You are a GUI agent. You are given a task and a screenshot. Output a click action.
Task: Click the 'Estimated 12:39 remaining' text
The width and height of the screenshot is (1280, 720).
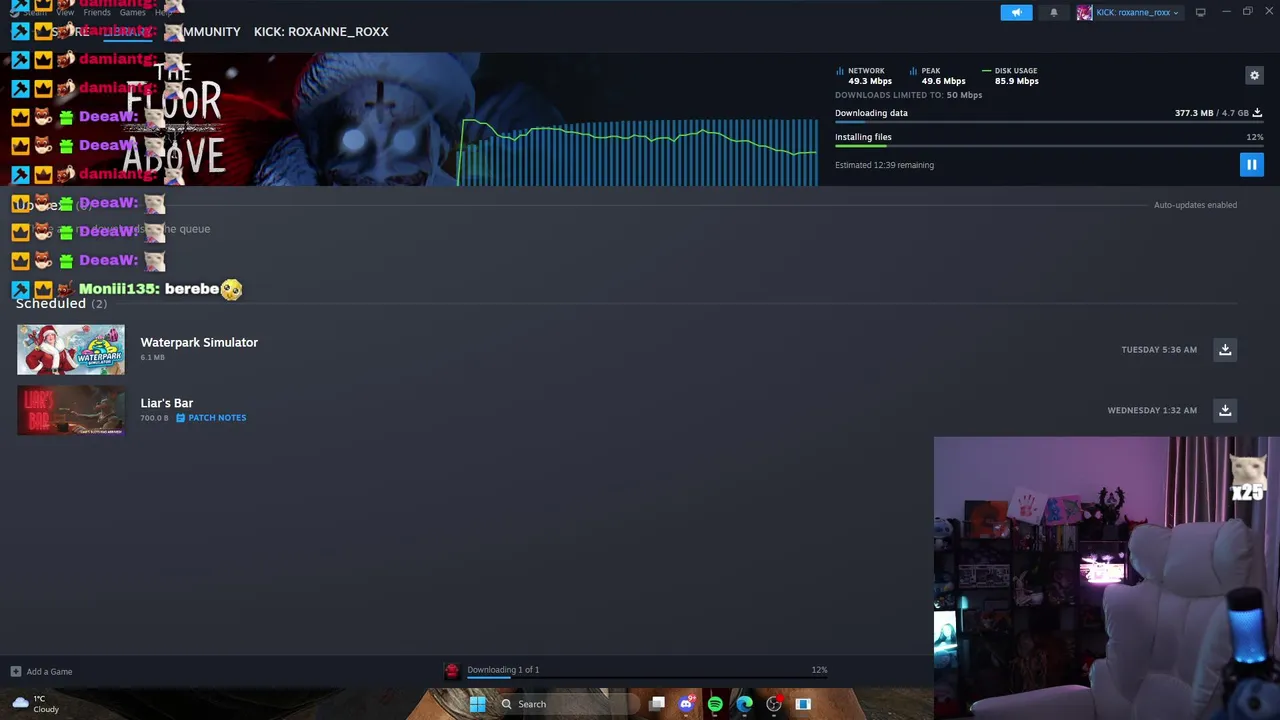tap(884, 165)
